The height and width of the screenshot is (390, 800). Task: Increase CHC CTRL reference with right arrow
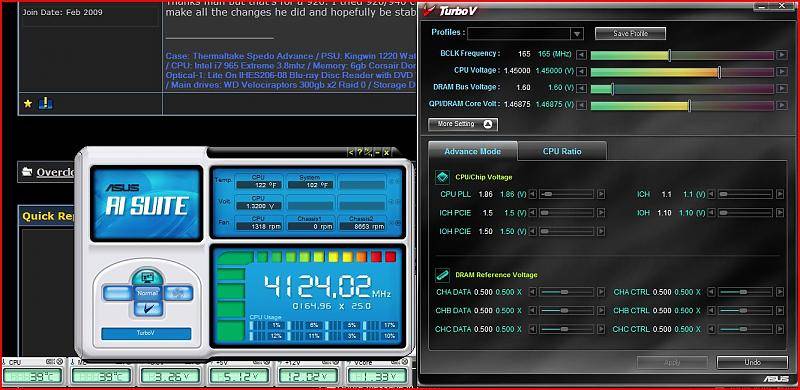(780, 329)
